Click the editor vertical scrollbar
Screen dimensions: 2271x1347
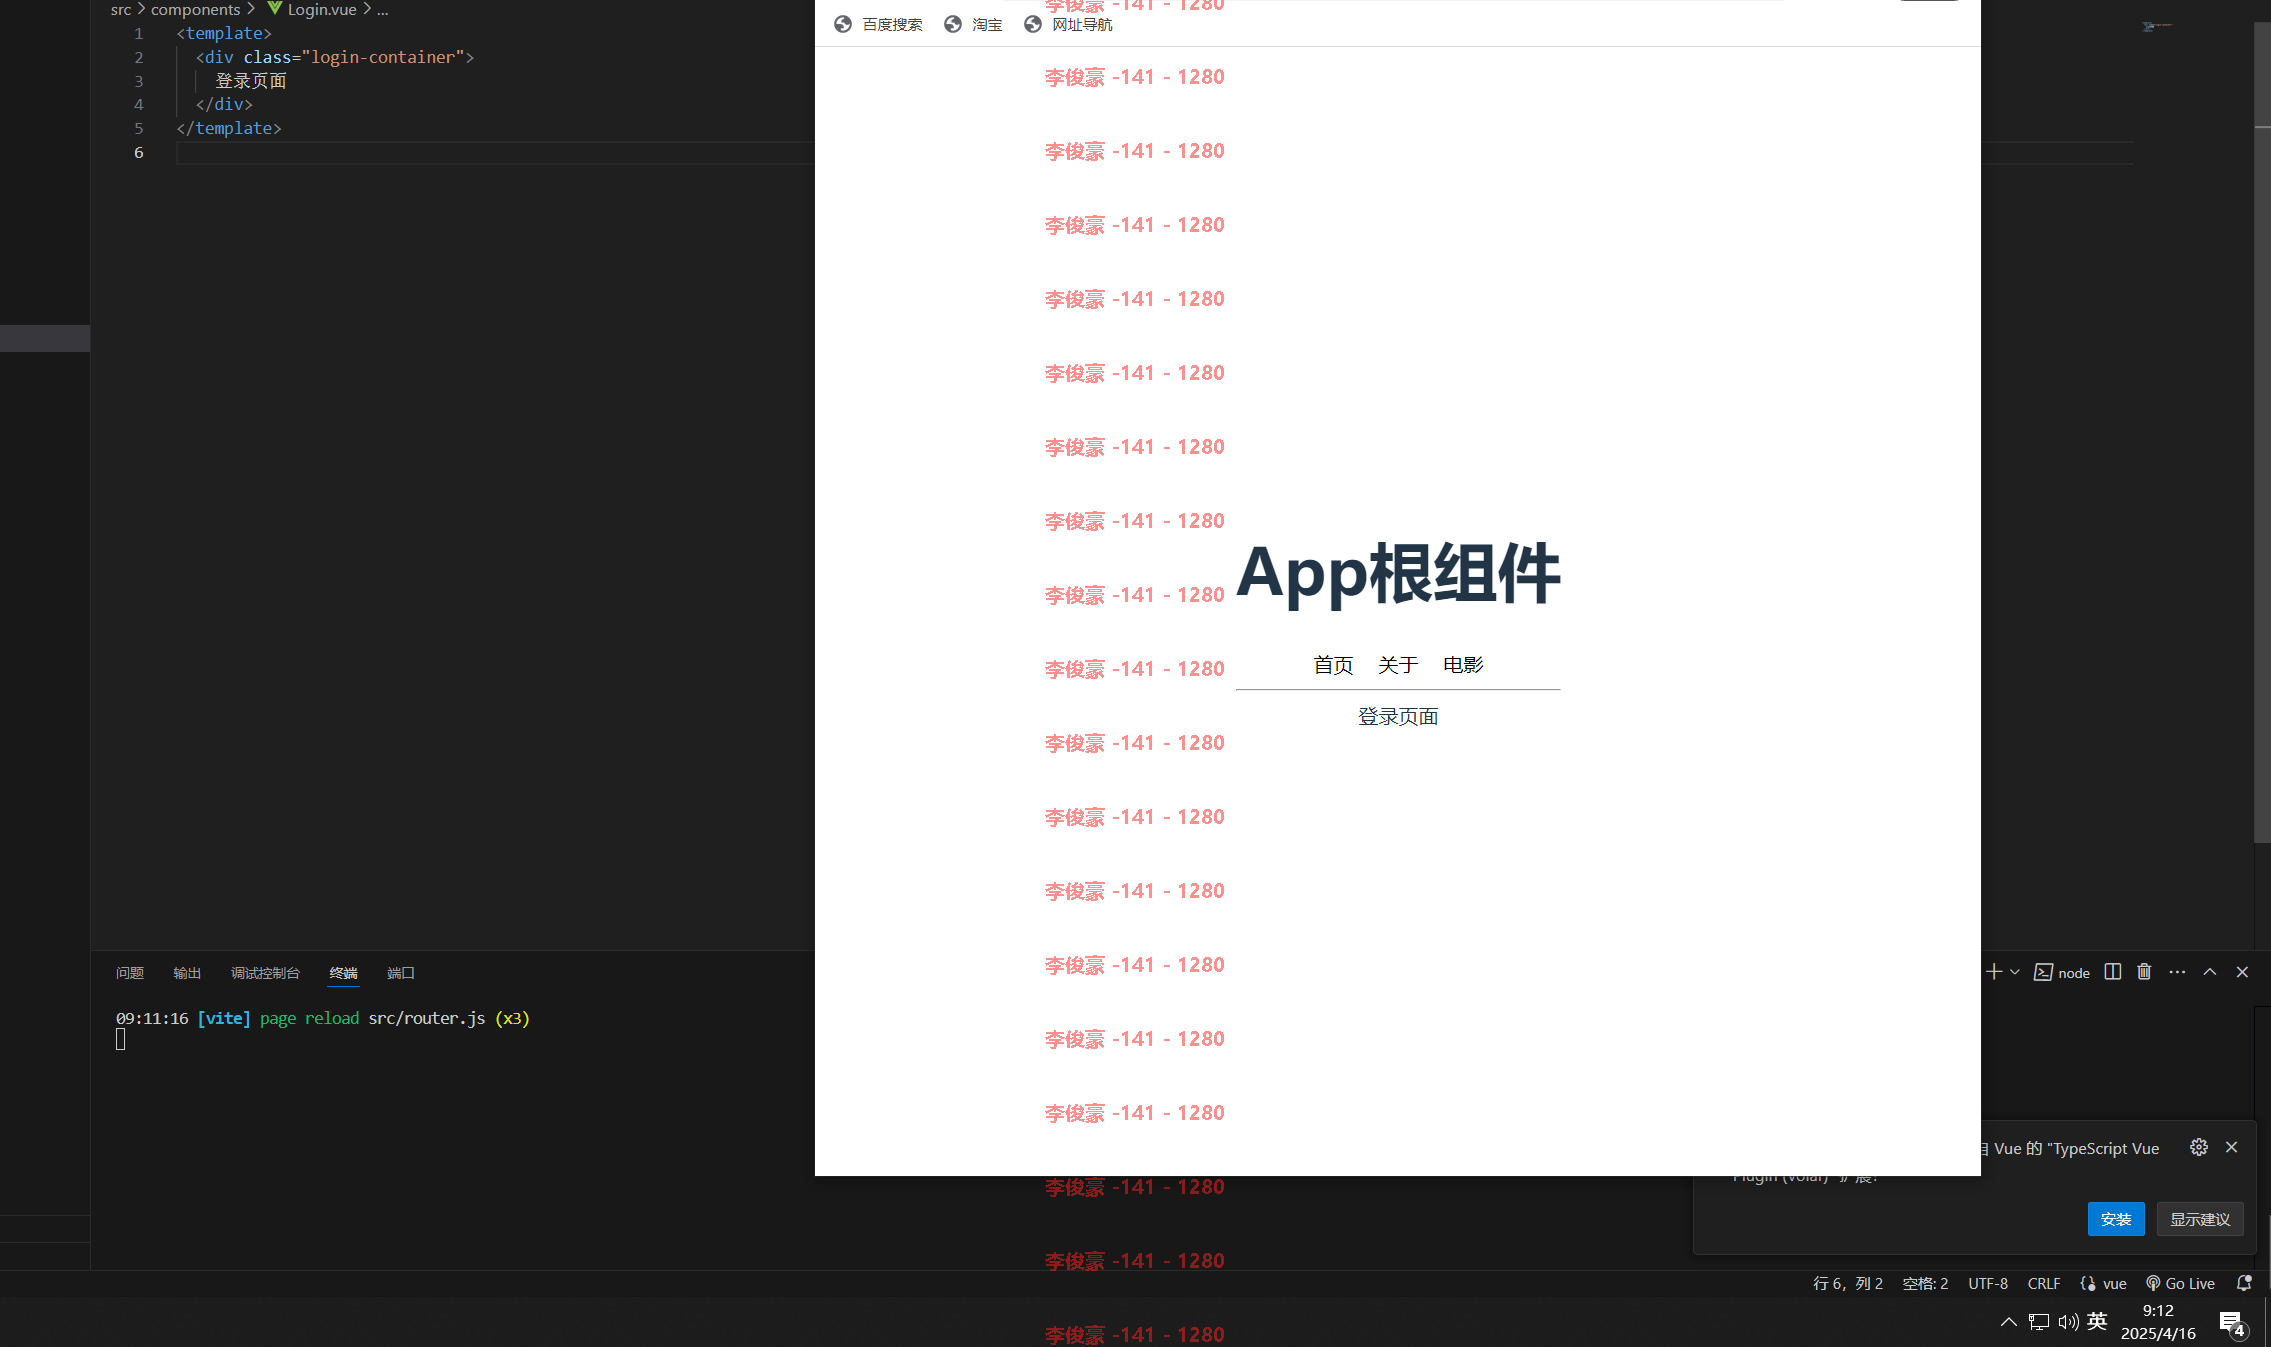pyautogui.click(x=2262, y=430)
